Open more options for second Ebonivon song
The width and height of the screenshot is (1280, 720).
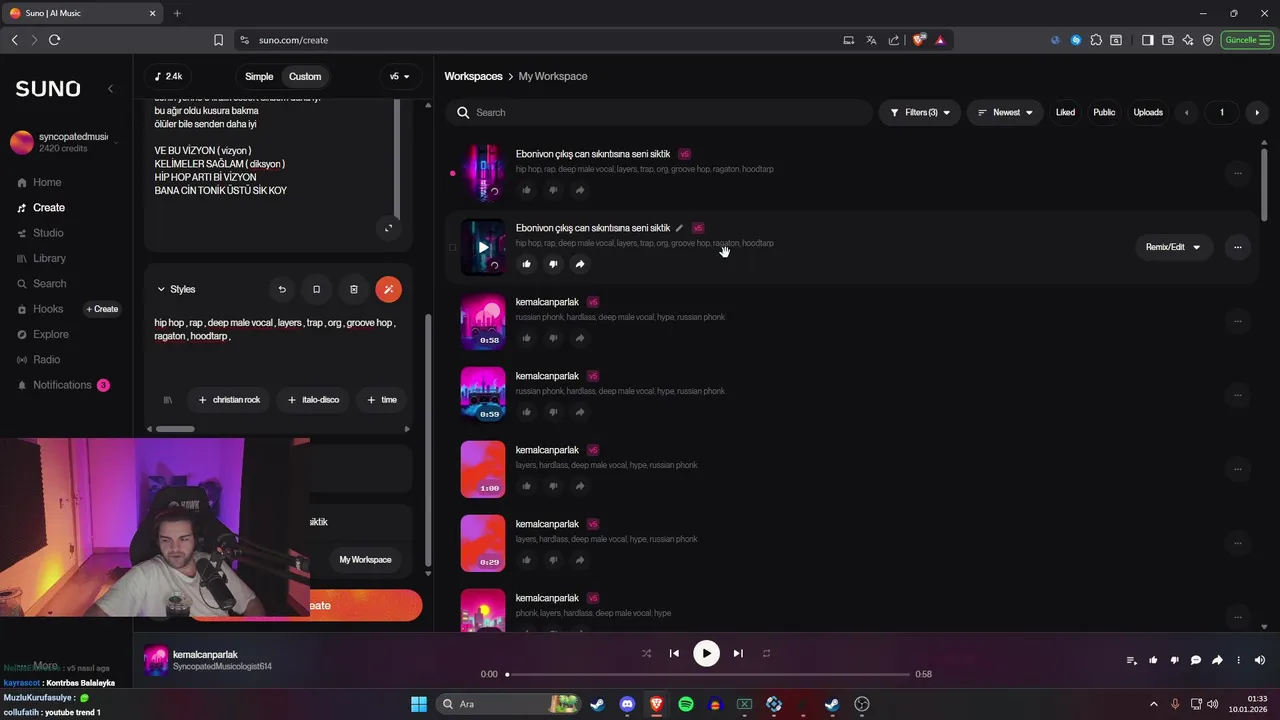[1238, 247]
